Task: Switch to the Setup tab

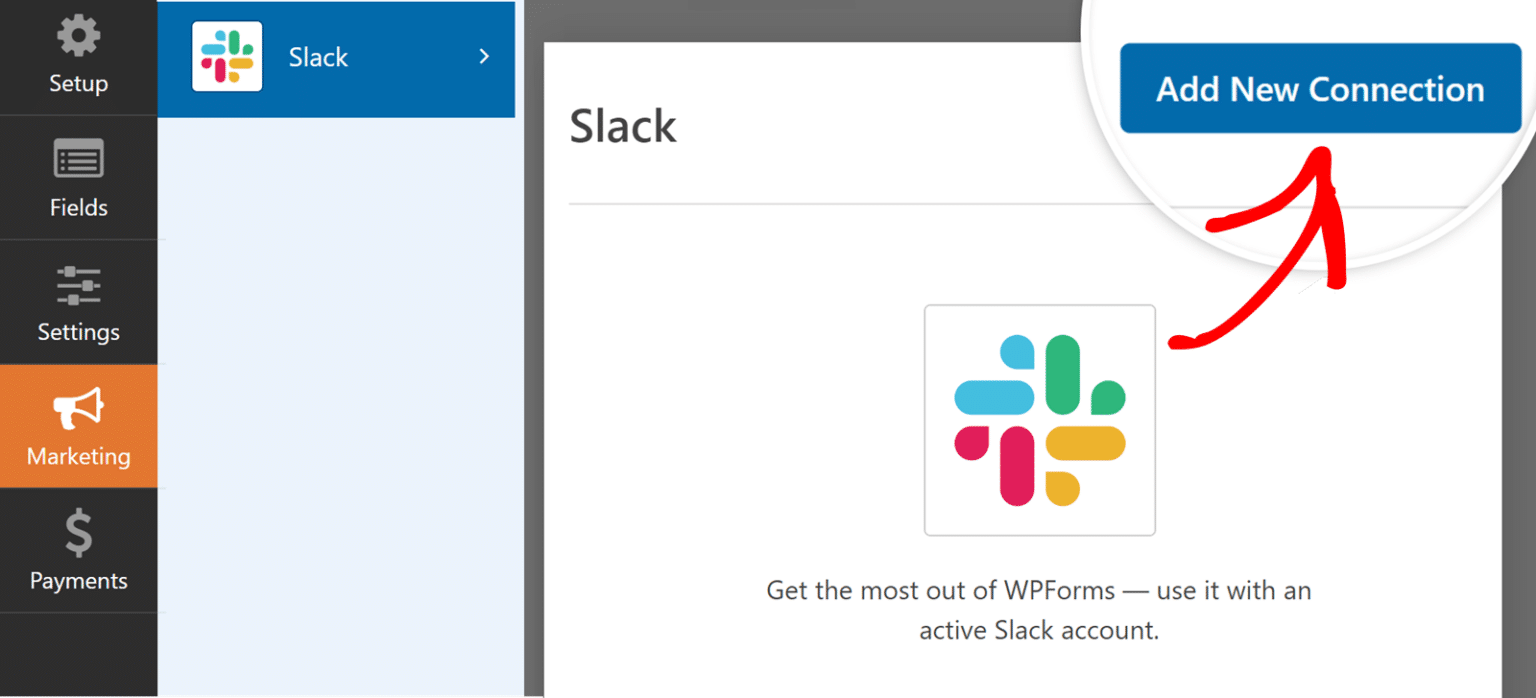Action: pos(78,57)
